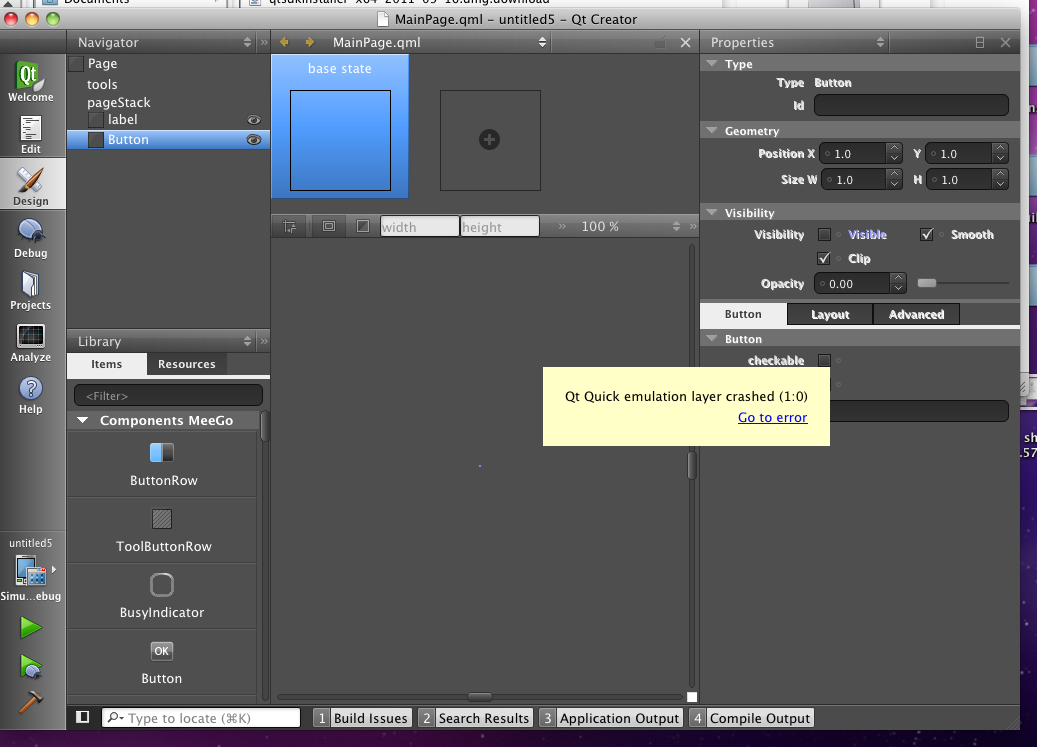Open the Library panel dropdown
The height and width of the screenshot is (747, 1037).
(x=247, y=341)
